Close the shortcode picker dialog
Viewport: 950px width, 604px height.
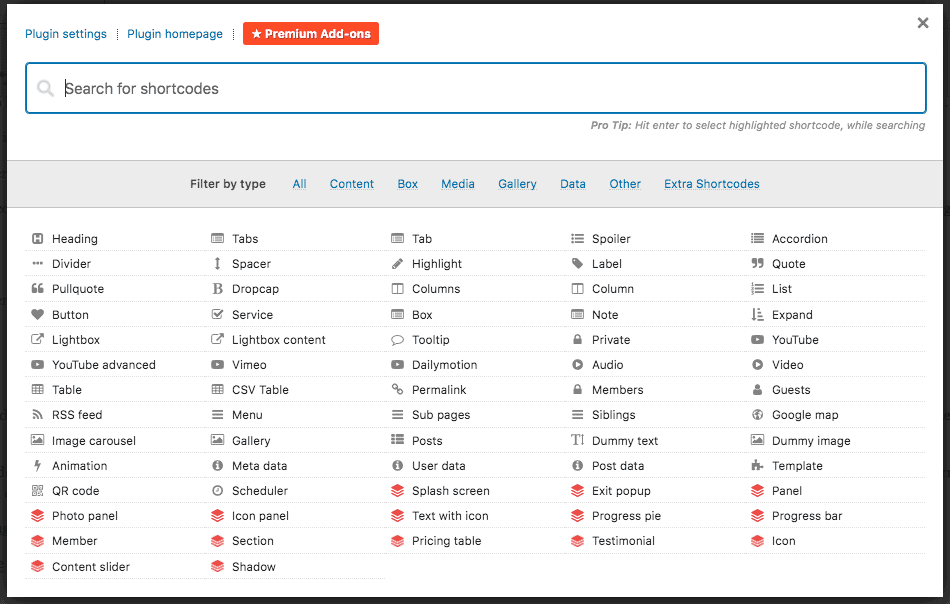pyautogui.click(x=922, y=22)
